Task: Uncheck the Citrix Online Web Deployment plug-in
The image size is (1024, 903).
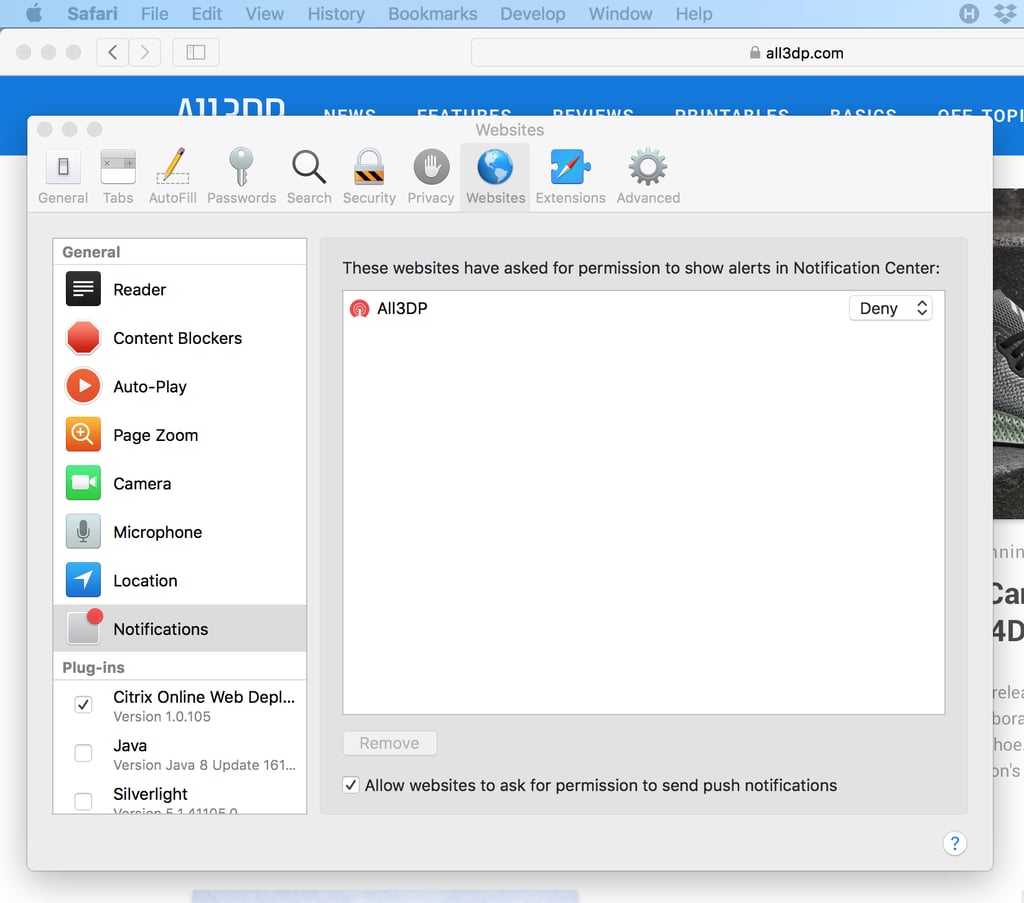Action: tap(83, 704)
